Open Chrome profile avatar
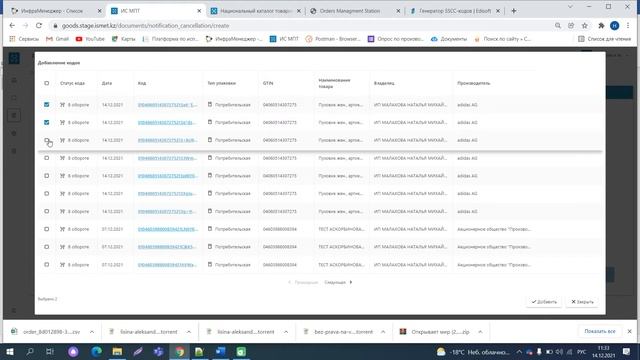This screenshot has width=640, height=360. coord(615,26)
